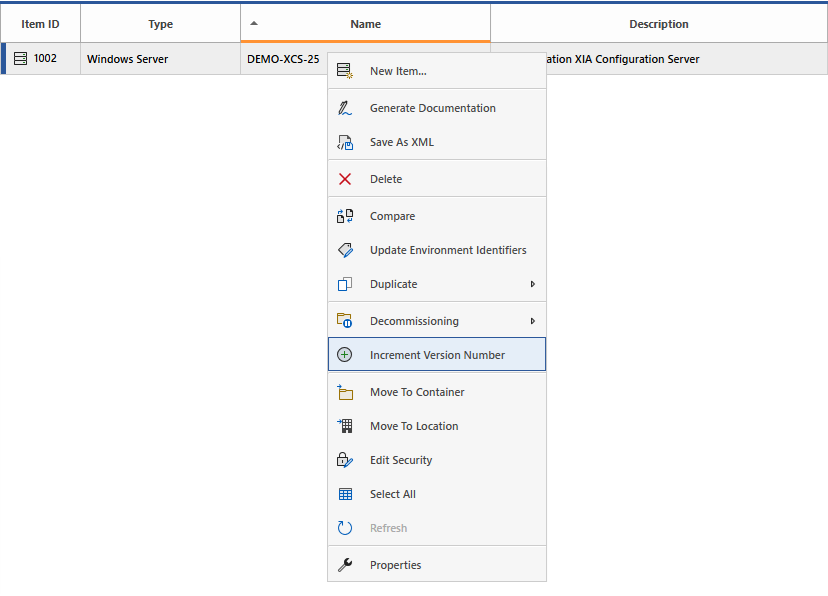Click the Move To Location building icon
The width and height of the screenshot is (828, 596).
[345, 426]
